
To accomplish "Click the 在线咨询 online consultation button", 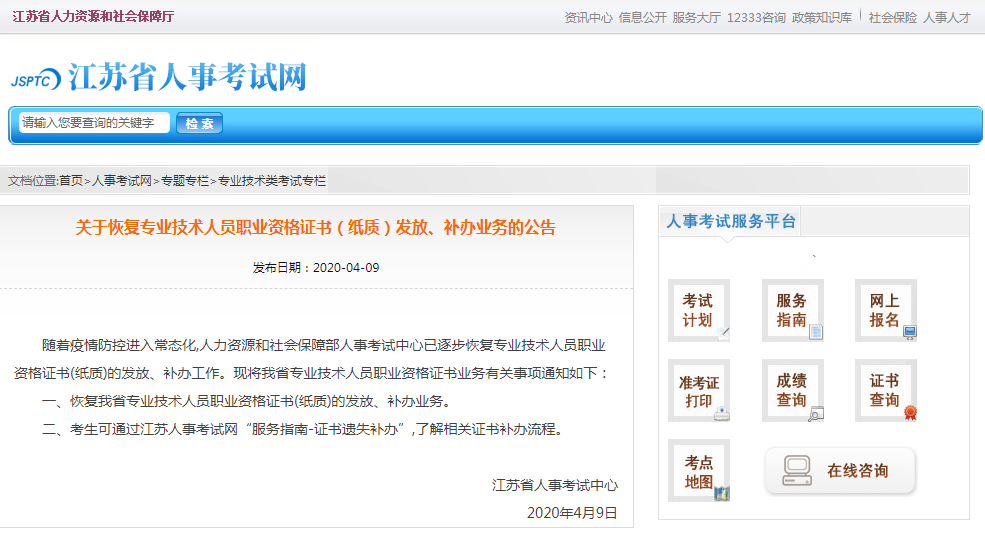I will point(840,471).
